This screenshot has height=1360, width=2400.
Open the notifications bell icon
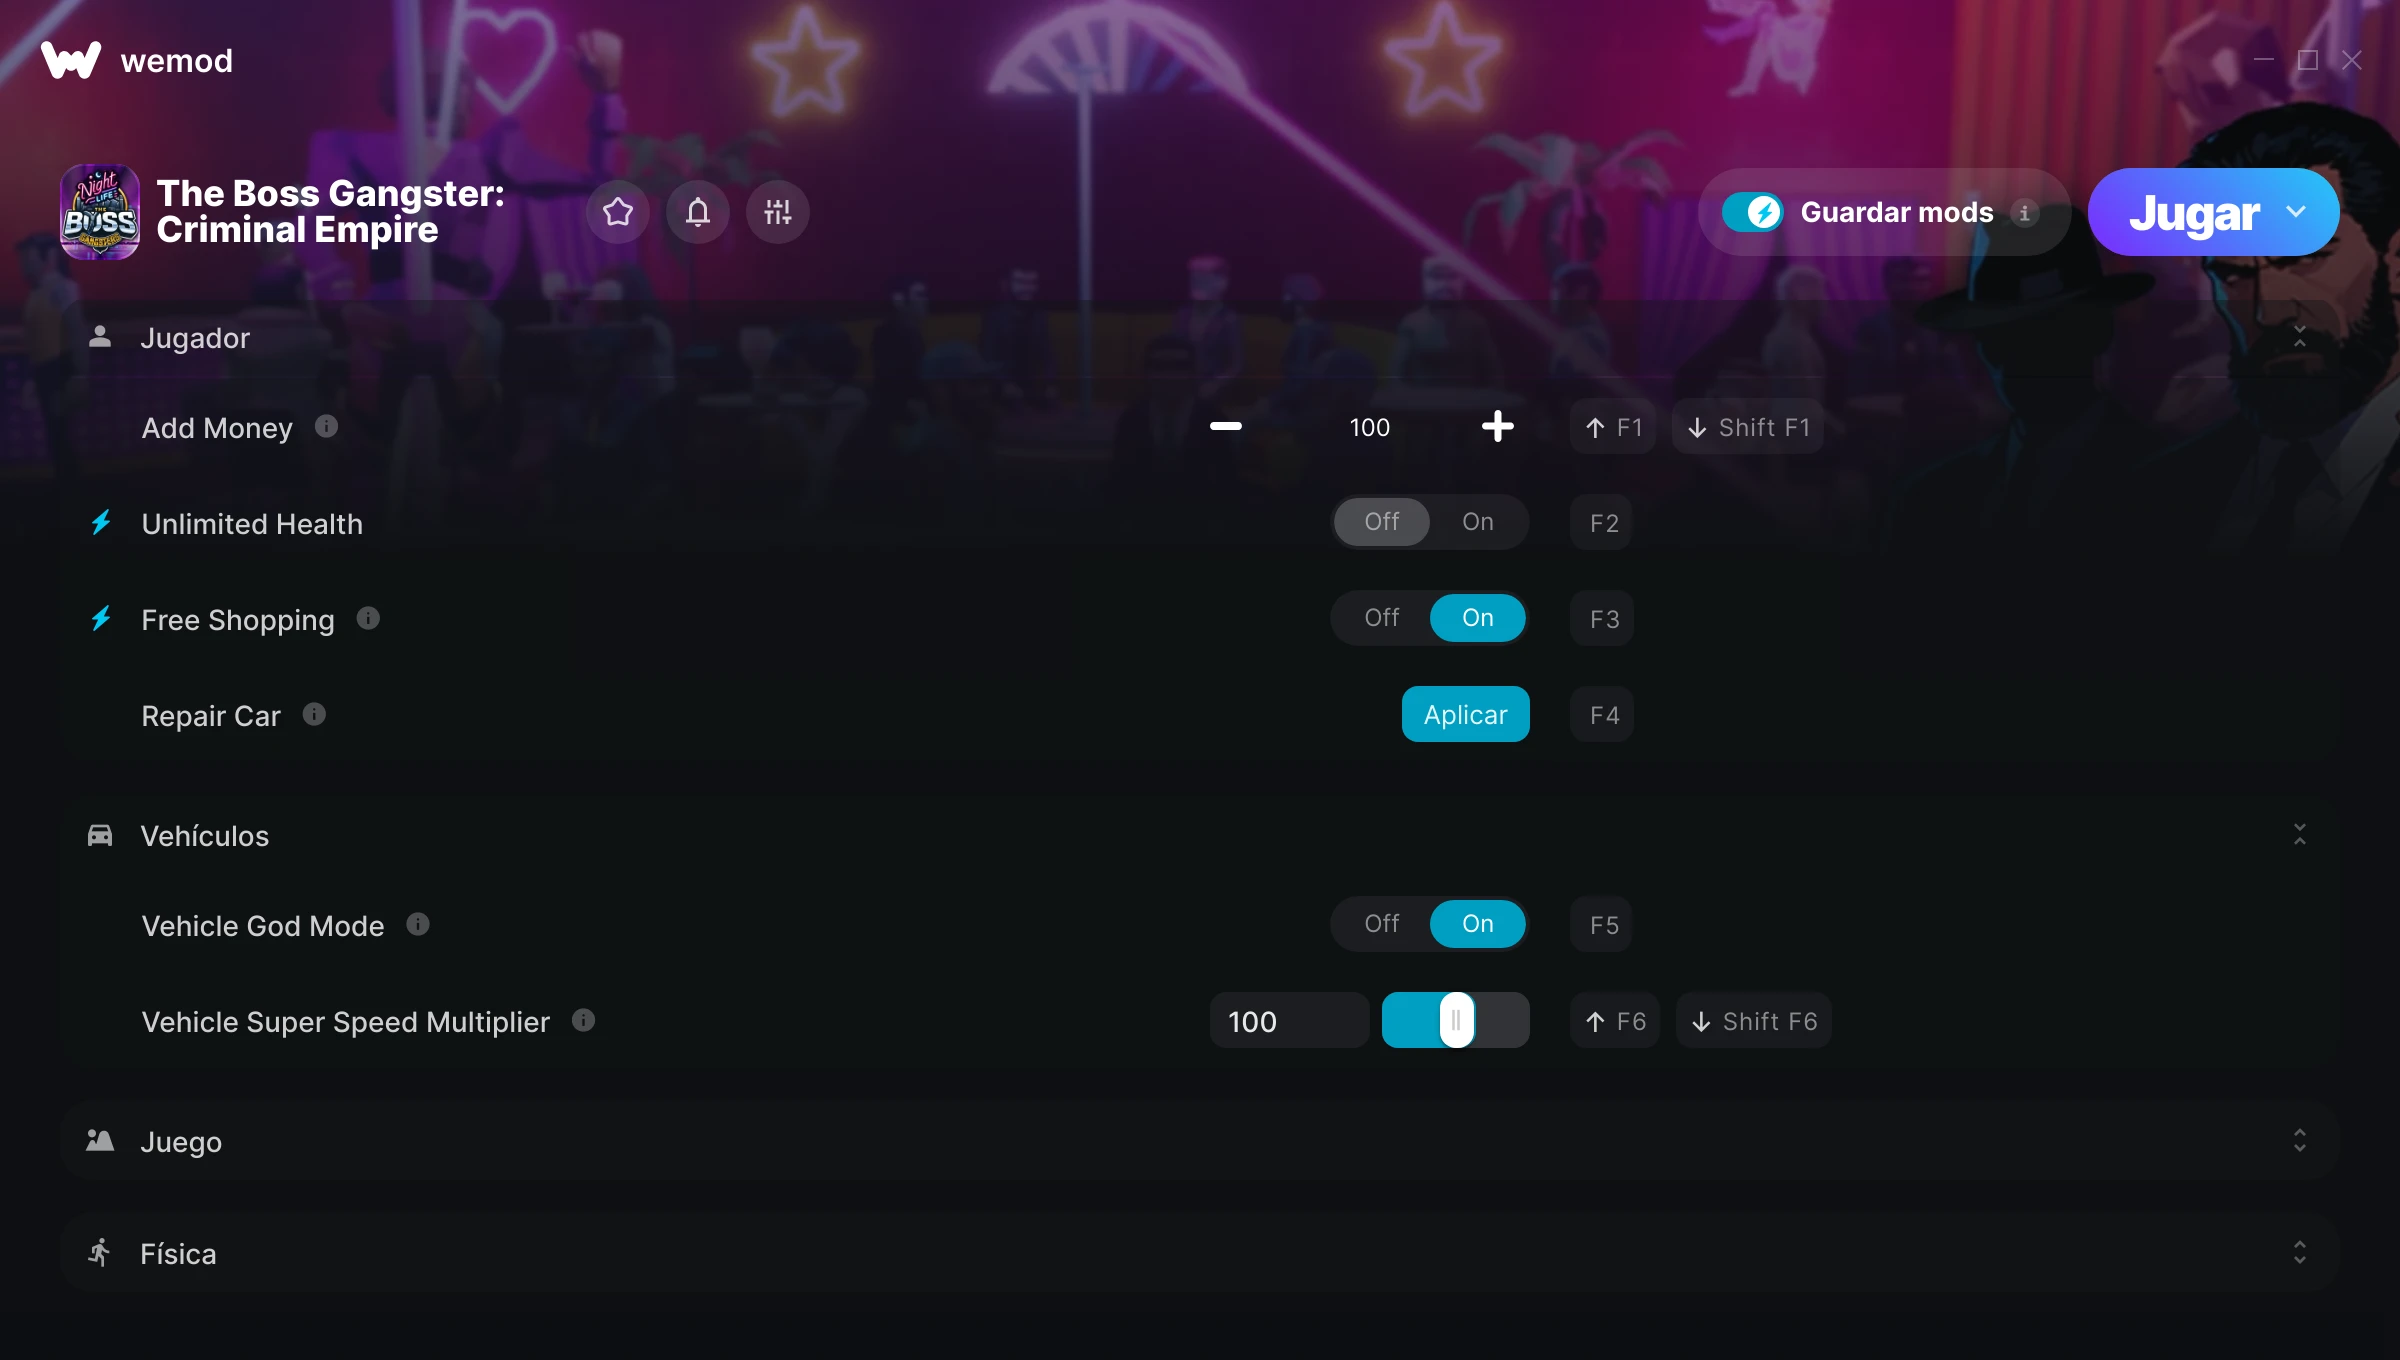(x=698, y=212)
